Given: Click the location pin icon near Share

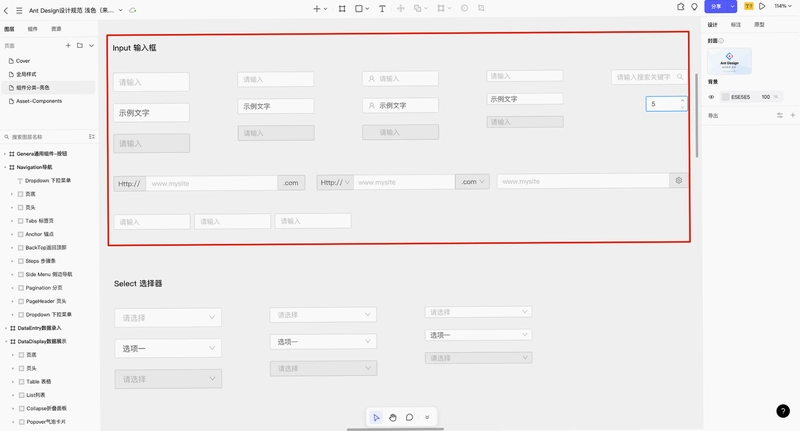Looking at the screenshot, I should click(694, 7).
